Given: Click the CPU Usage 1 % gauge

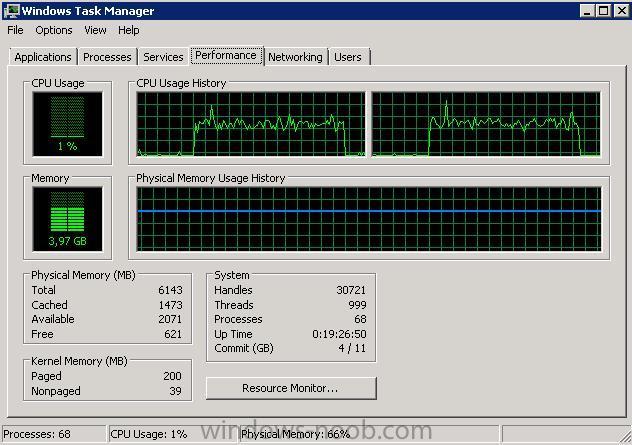Looking at the screenshot, I should pos(67,124).
